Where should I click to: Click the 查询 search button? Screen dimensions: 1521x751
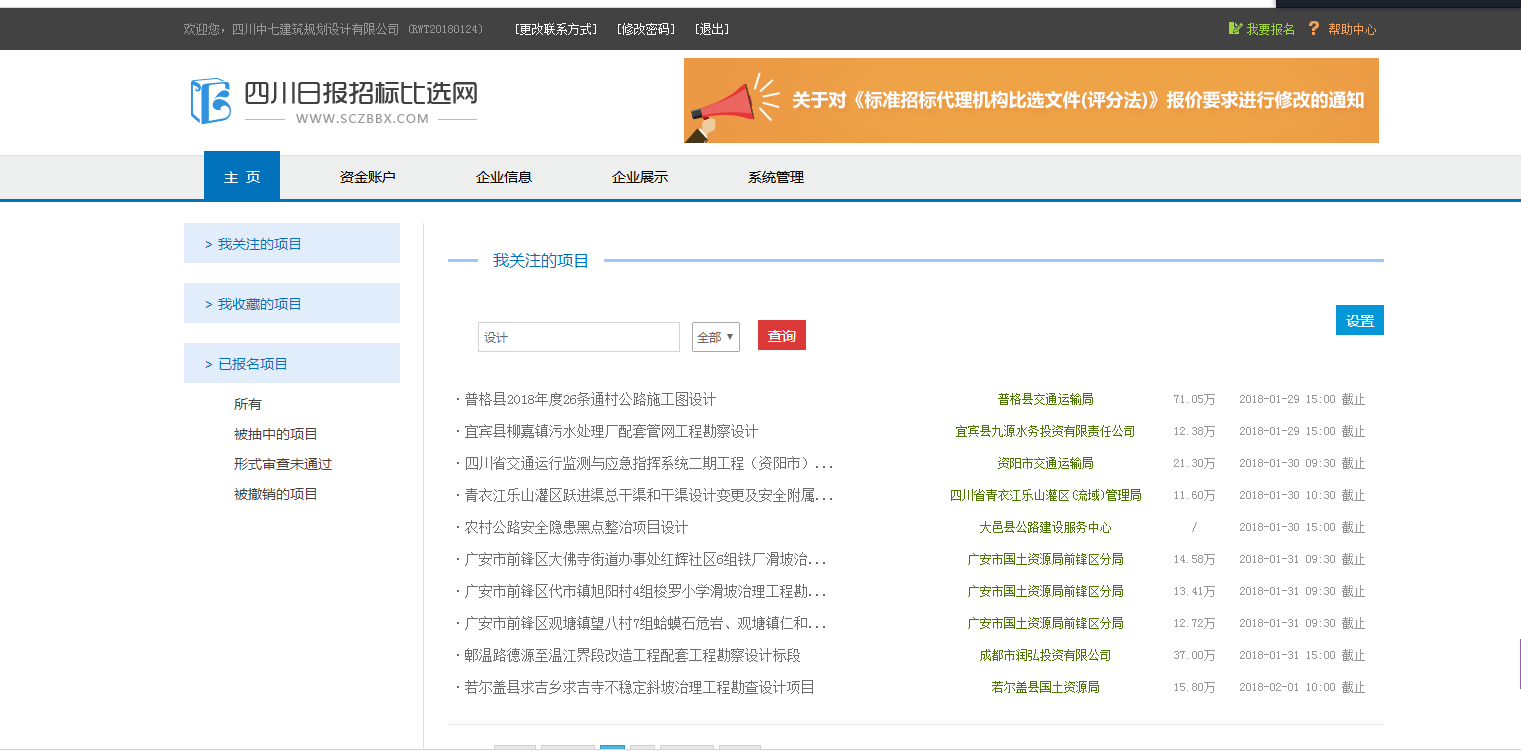click(781, 335)
